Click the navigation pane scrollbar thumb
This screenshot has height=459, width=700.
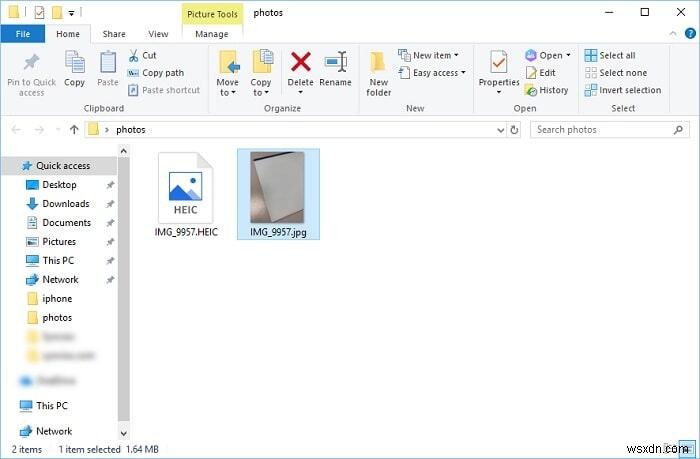coord(124,289)
